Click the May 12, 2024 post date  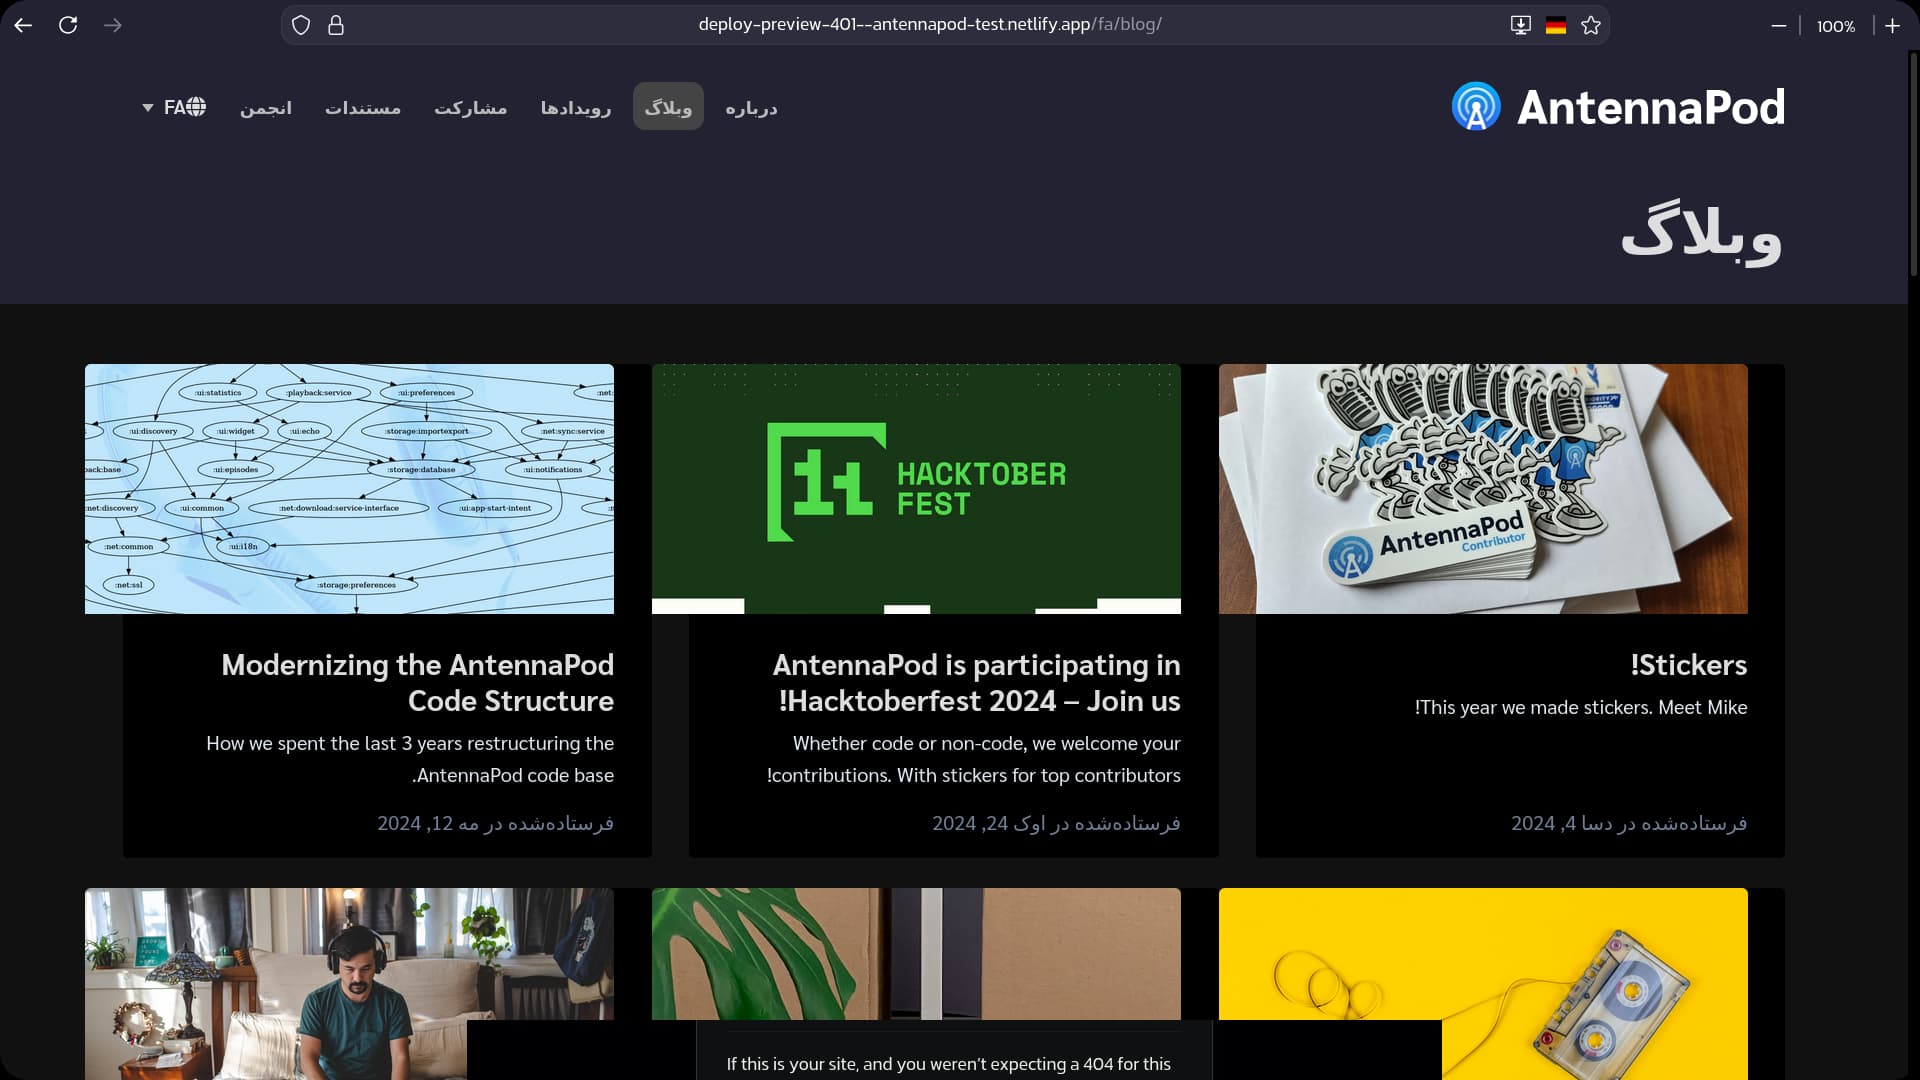point(495,823)
